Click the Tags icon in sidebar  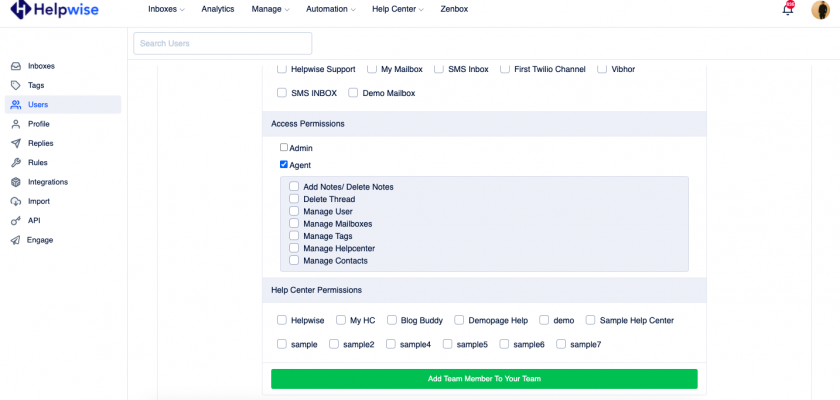(16, 85)
